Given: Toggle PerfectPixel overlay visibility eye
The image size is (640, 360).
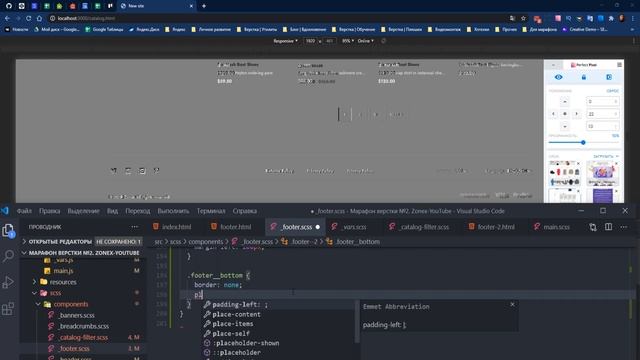Looking at the screenshot, I should (x=558, y=77).
